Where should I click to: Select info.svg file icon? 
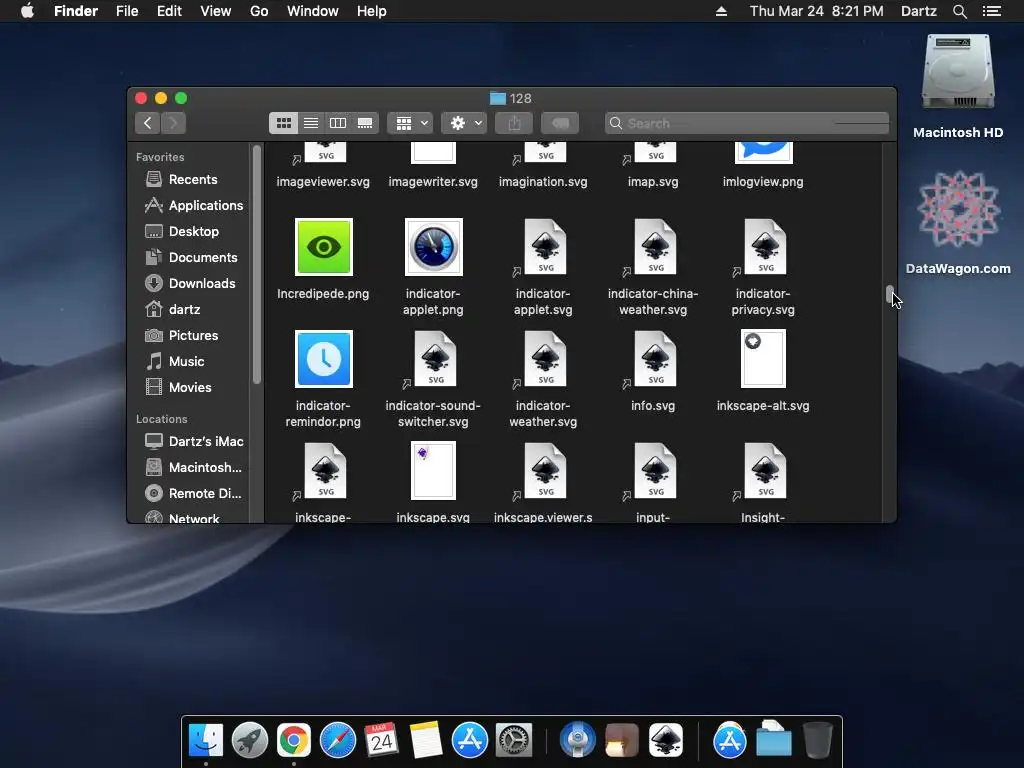[655, 359]
